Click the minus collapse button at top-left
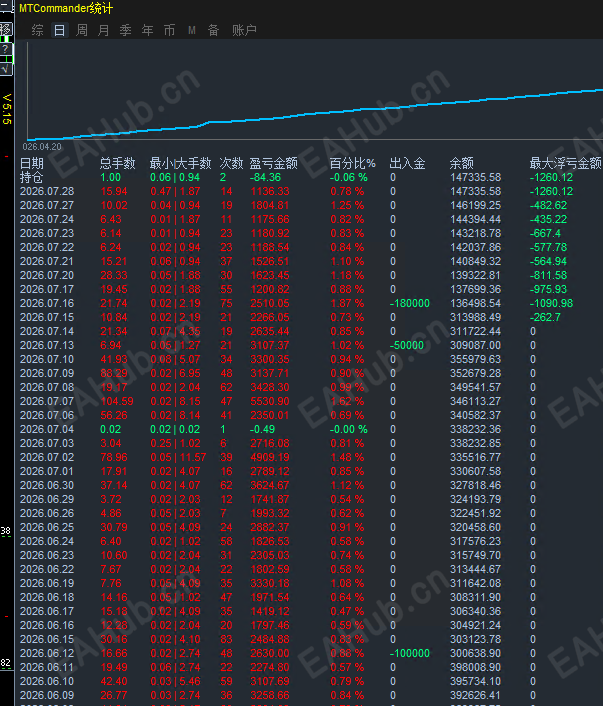The height and width of the screenshot is (706, 603). pos(6,7)
